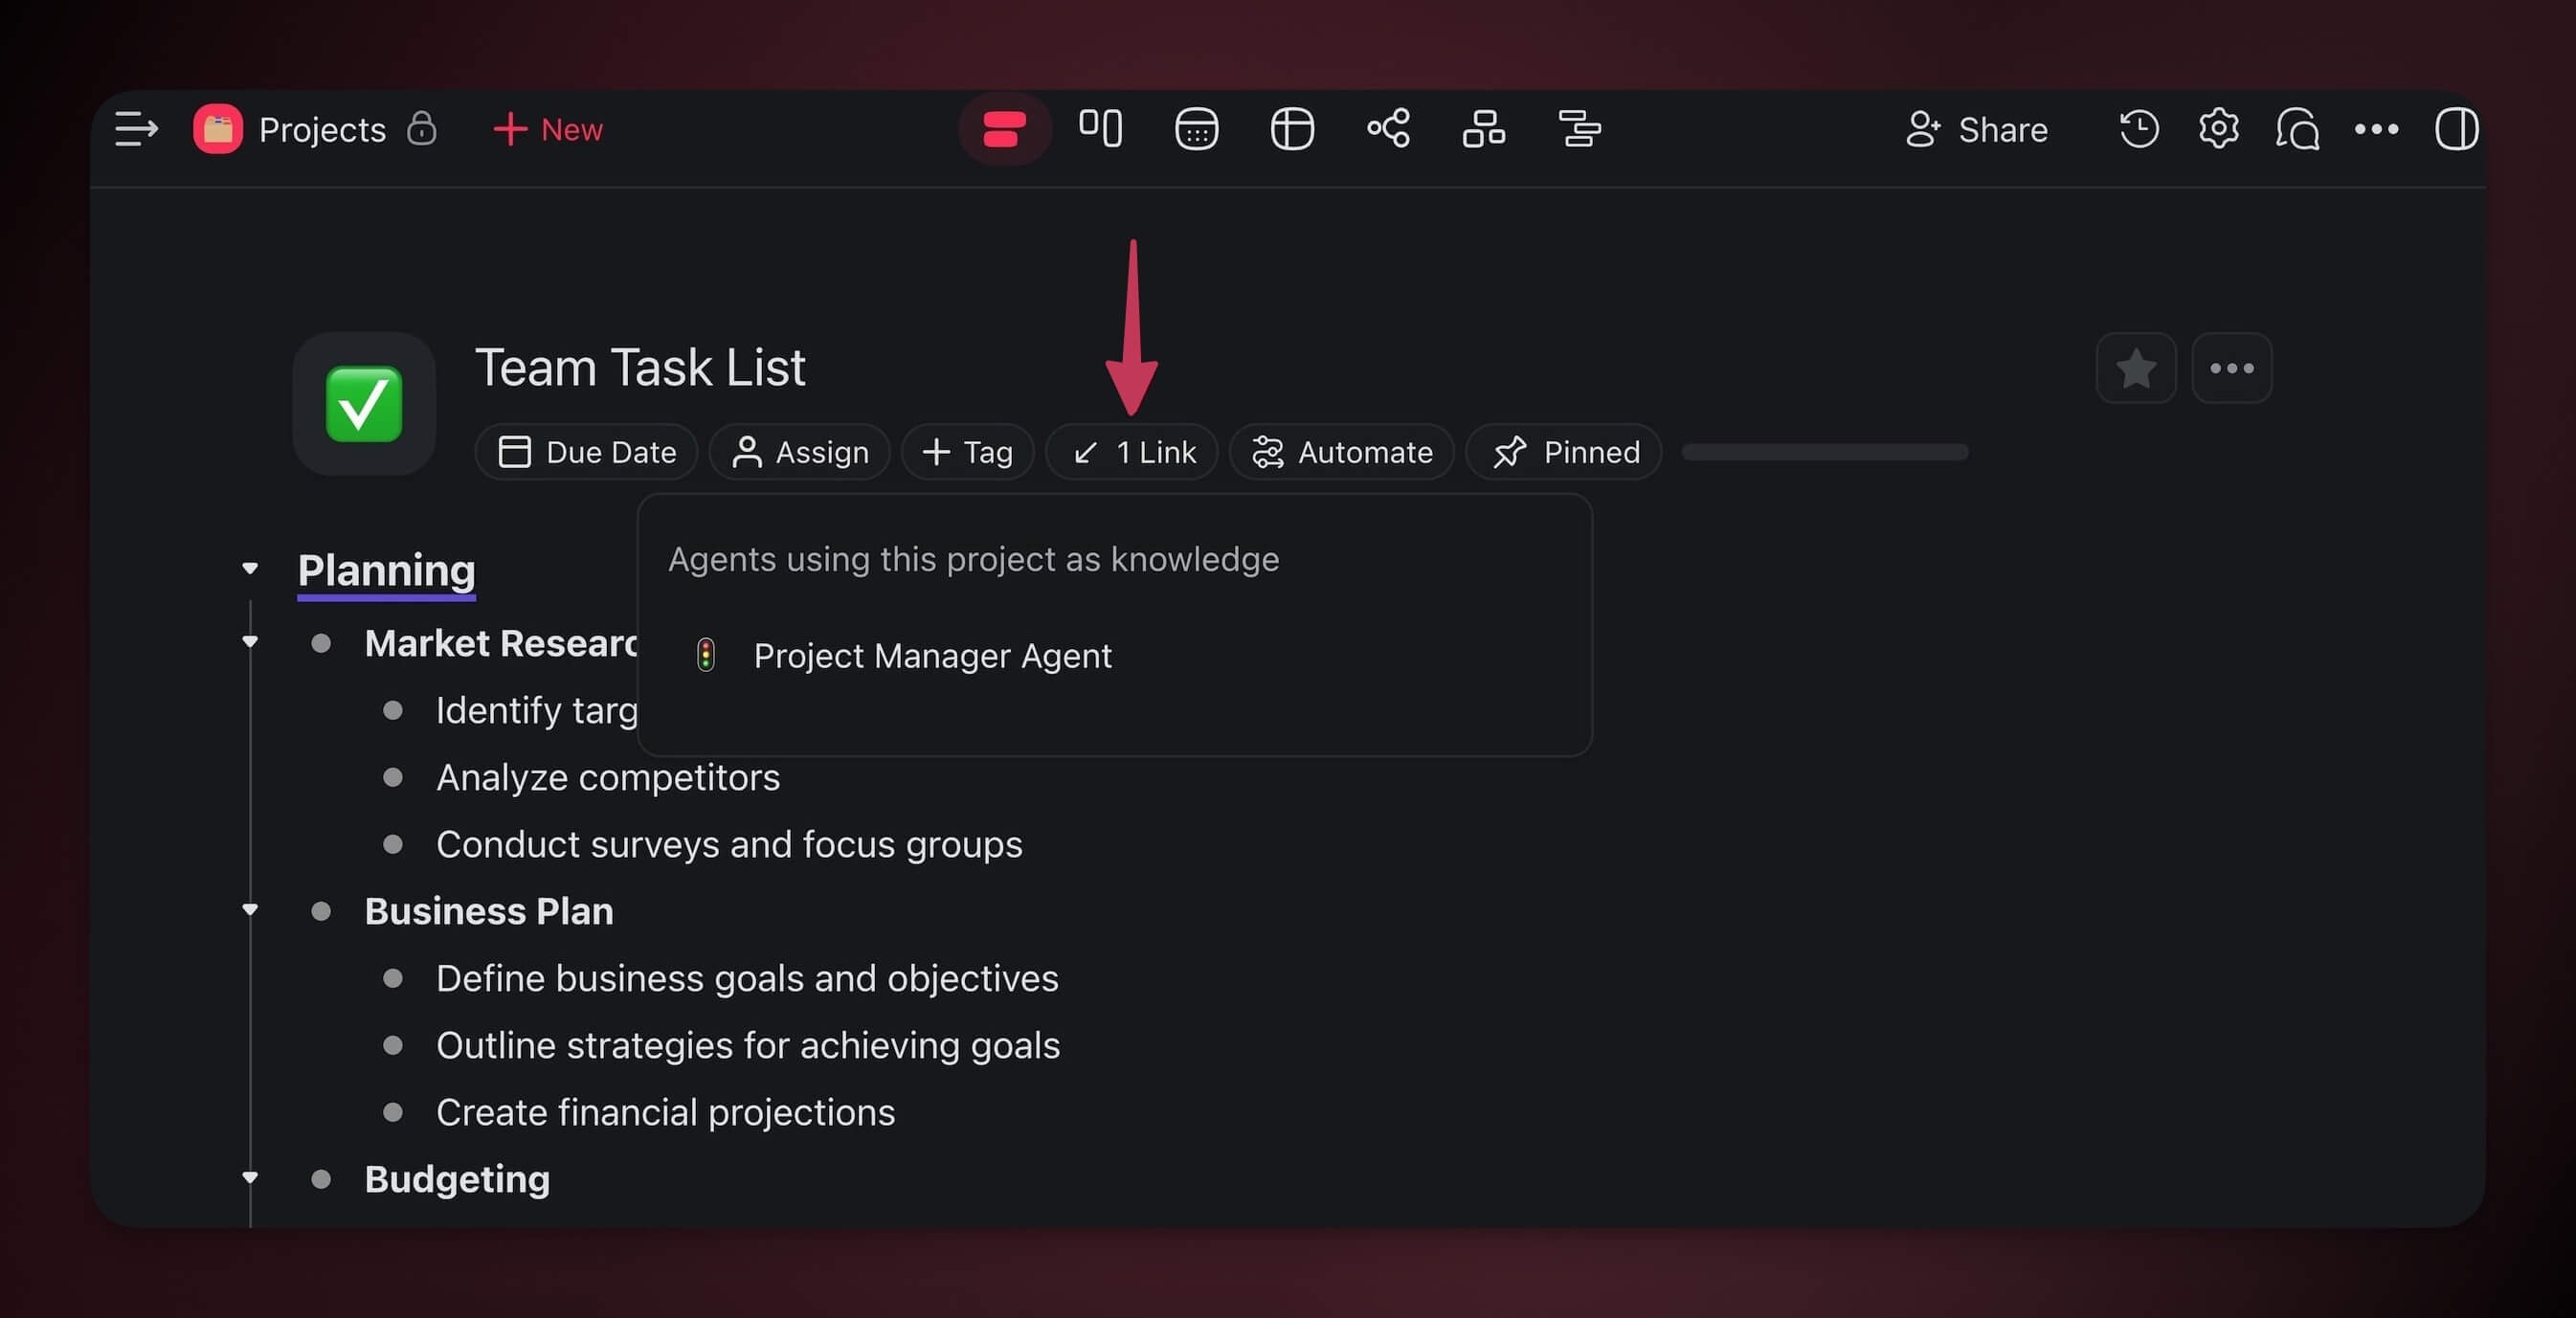This screenshot has height=1318, width=2576.
Task: Collapse the Planning section
Action: click(250, 569)
